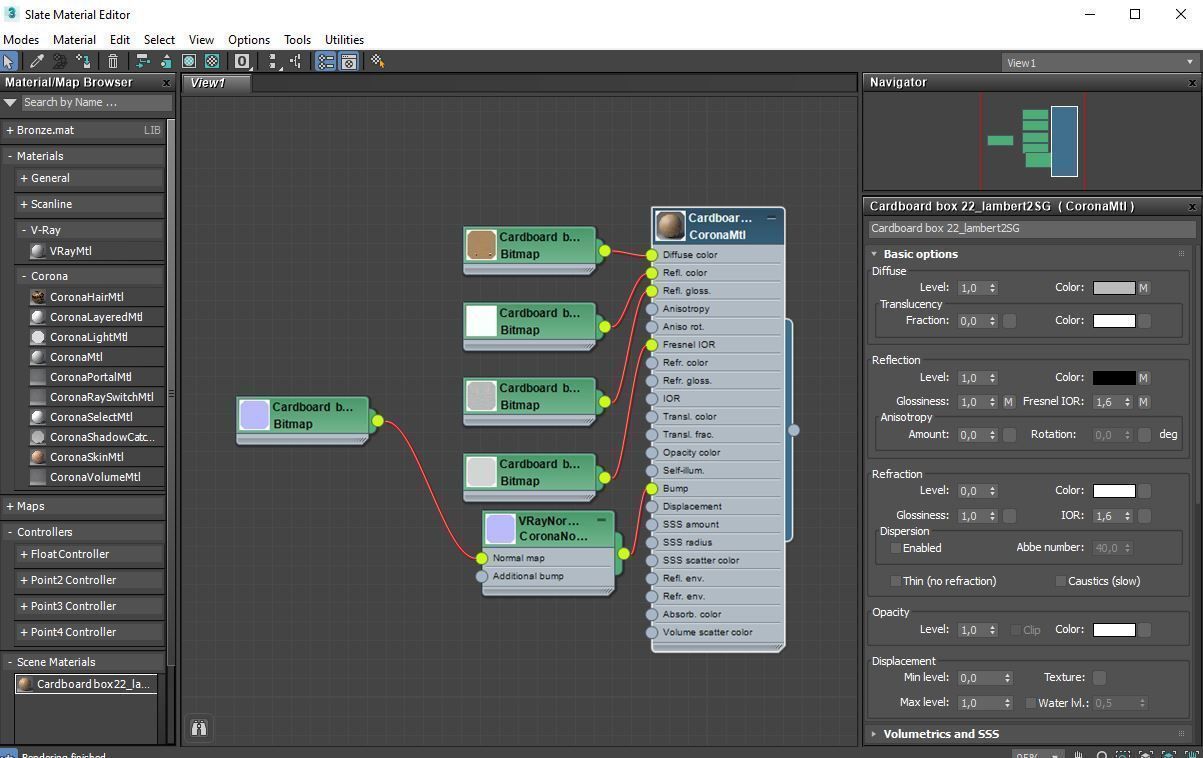Click the Diffuse color input socket
Screen dimensions: 1203x758
click(x=652, y=255)
